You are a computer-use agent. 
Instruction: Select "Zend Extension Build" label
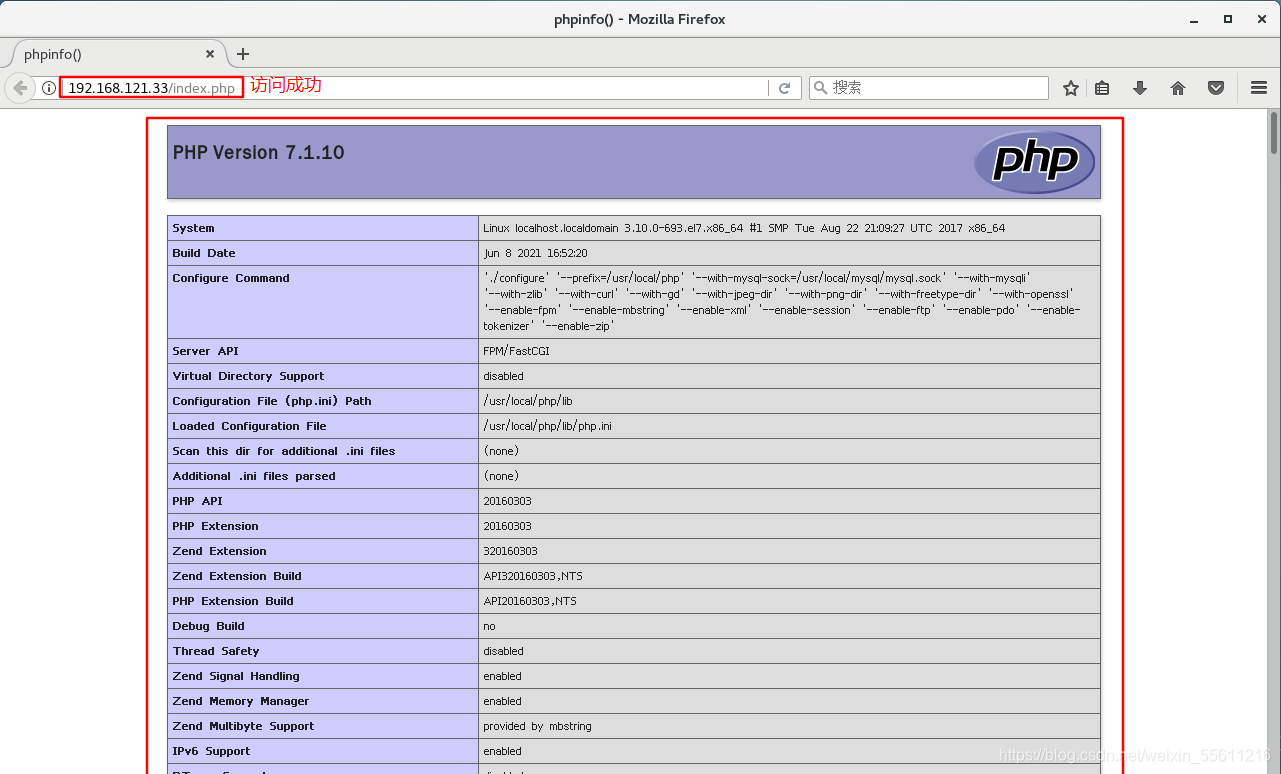[237, 576]
